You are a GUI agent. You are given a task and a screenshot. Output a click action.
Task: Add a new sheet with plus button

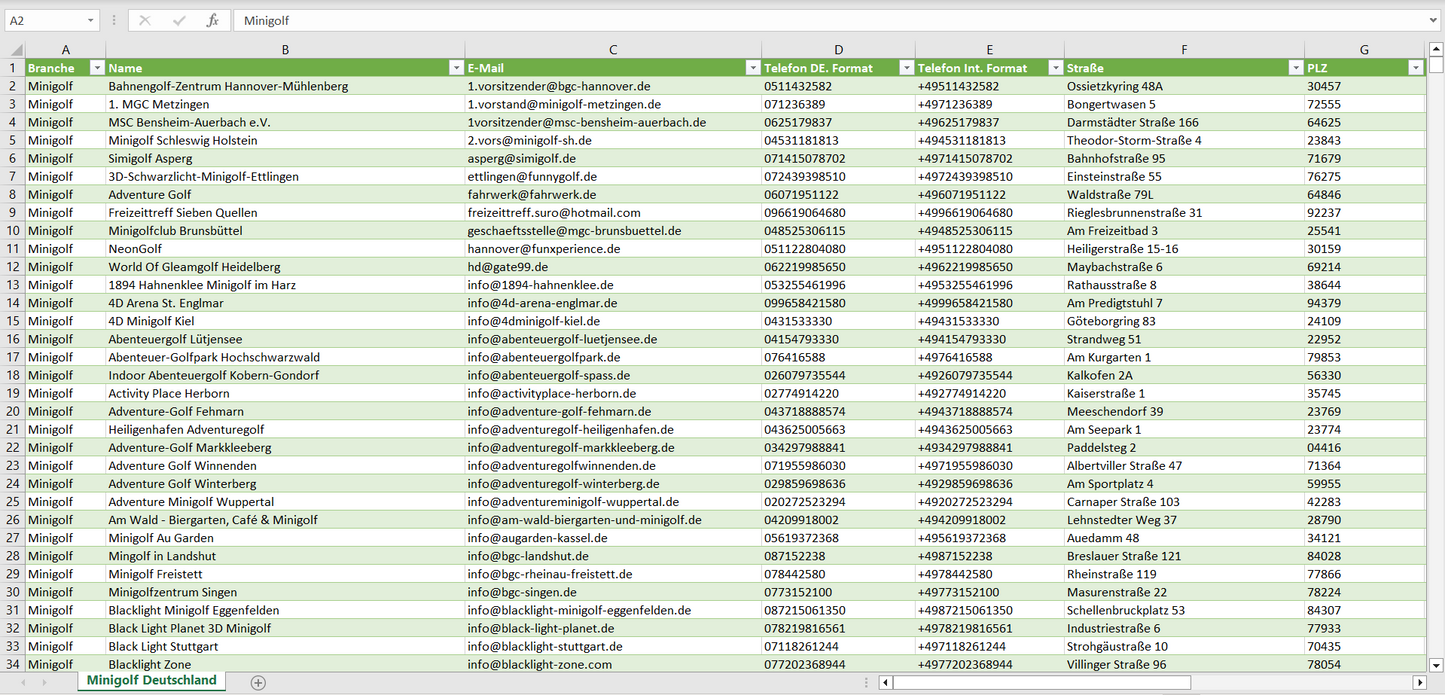(258, 682)
